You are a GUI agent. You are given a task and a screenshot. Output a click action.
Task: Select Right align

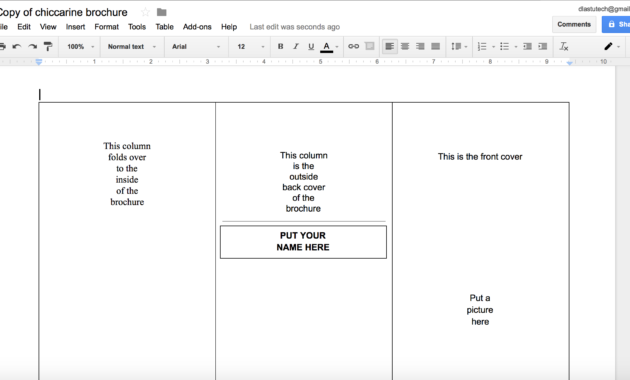click(420, 47)
